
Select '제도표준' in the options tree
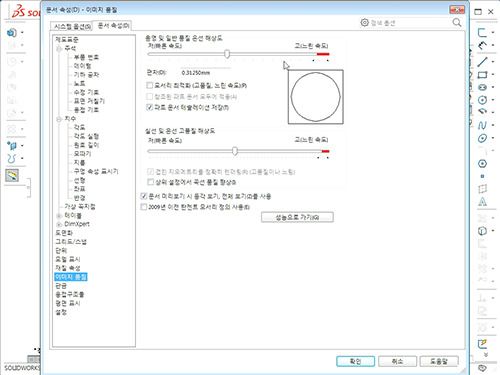click(67, 40)
